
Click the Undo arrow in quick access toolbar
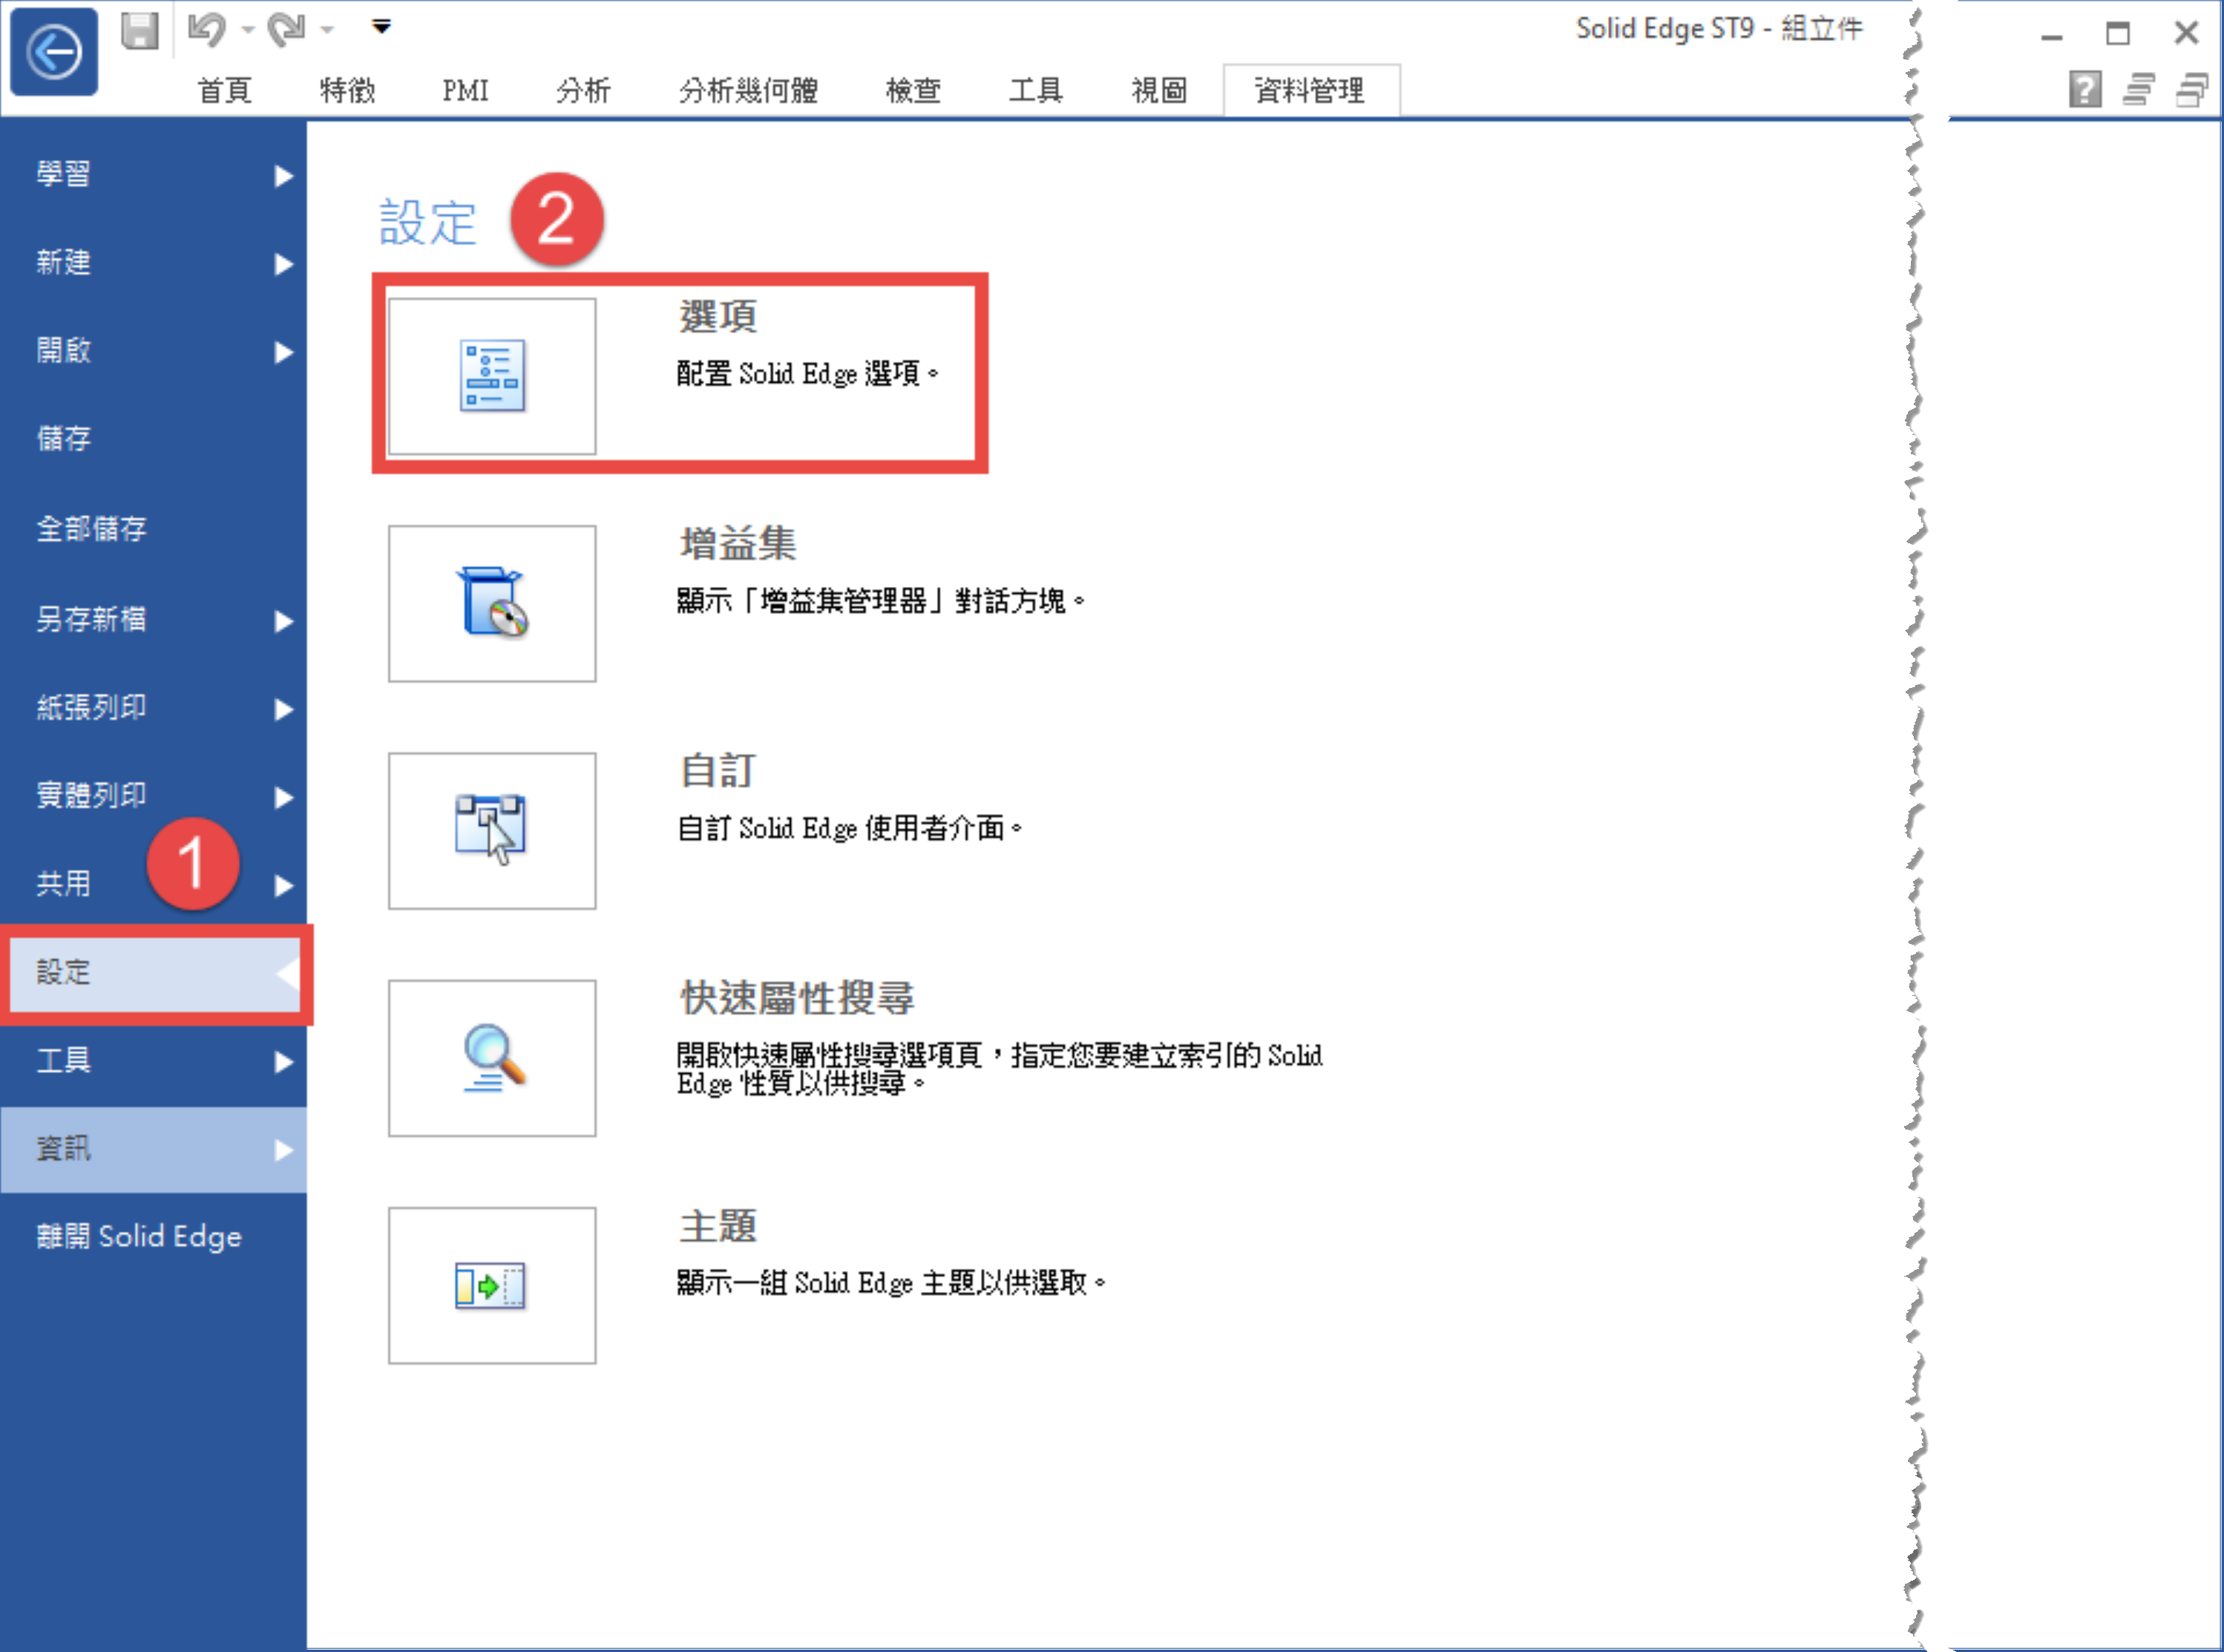point(207,30)
